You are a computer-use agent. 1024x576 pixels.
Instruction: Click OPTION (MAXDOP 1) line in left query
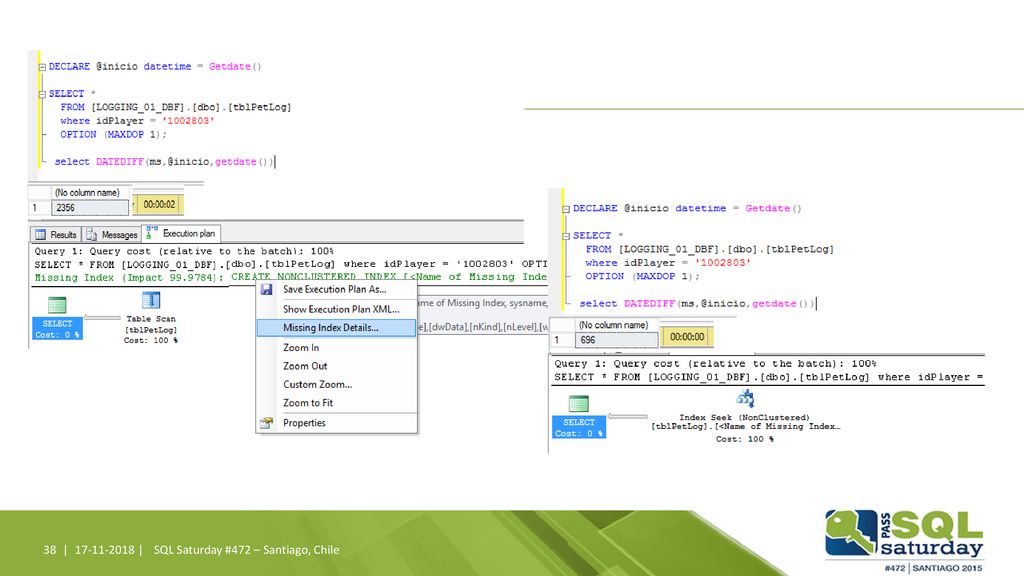point(113,135)
